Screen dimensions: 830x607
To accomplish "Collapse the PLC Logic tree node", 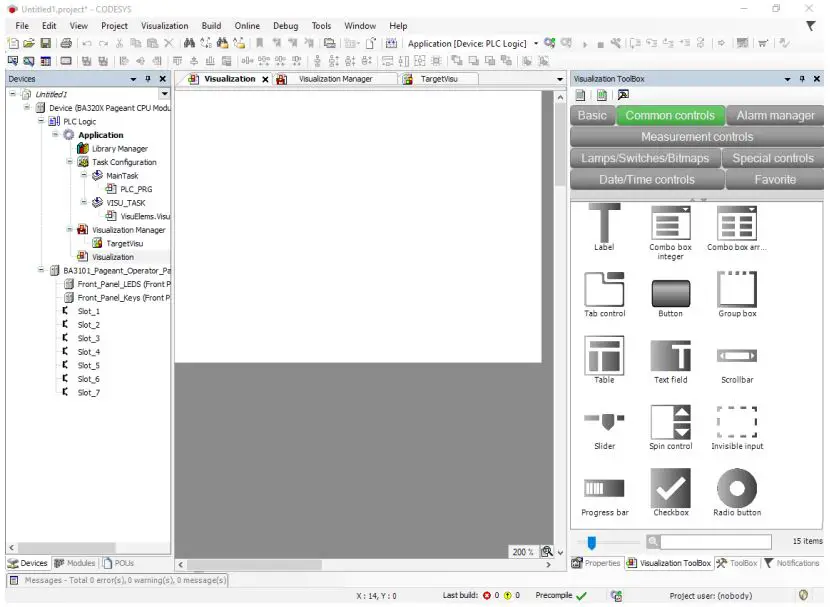I will [42, 121].
